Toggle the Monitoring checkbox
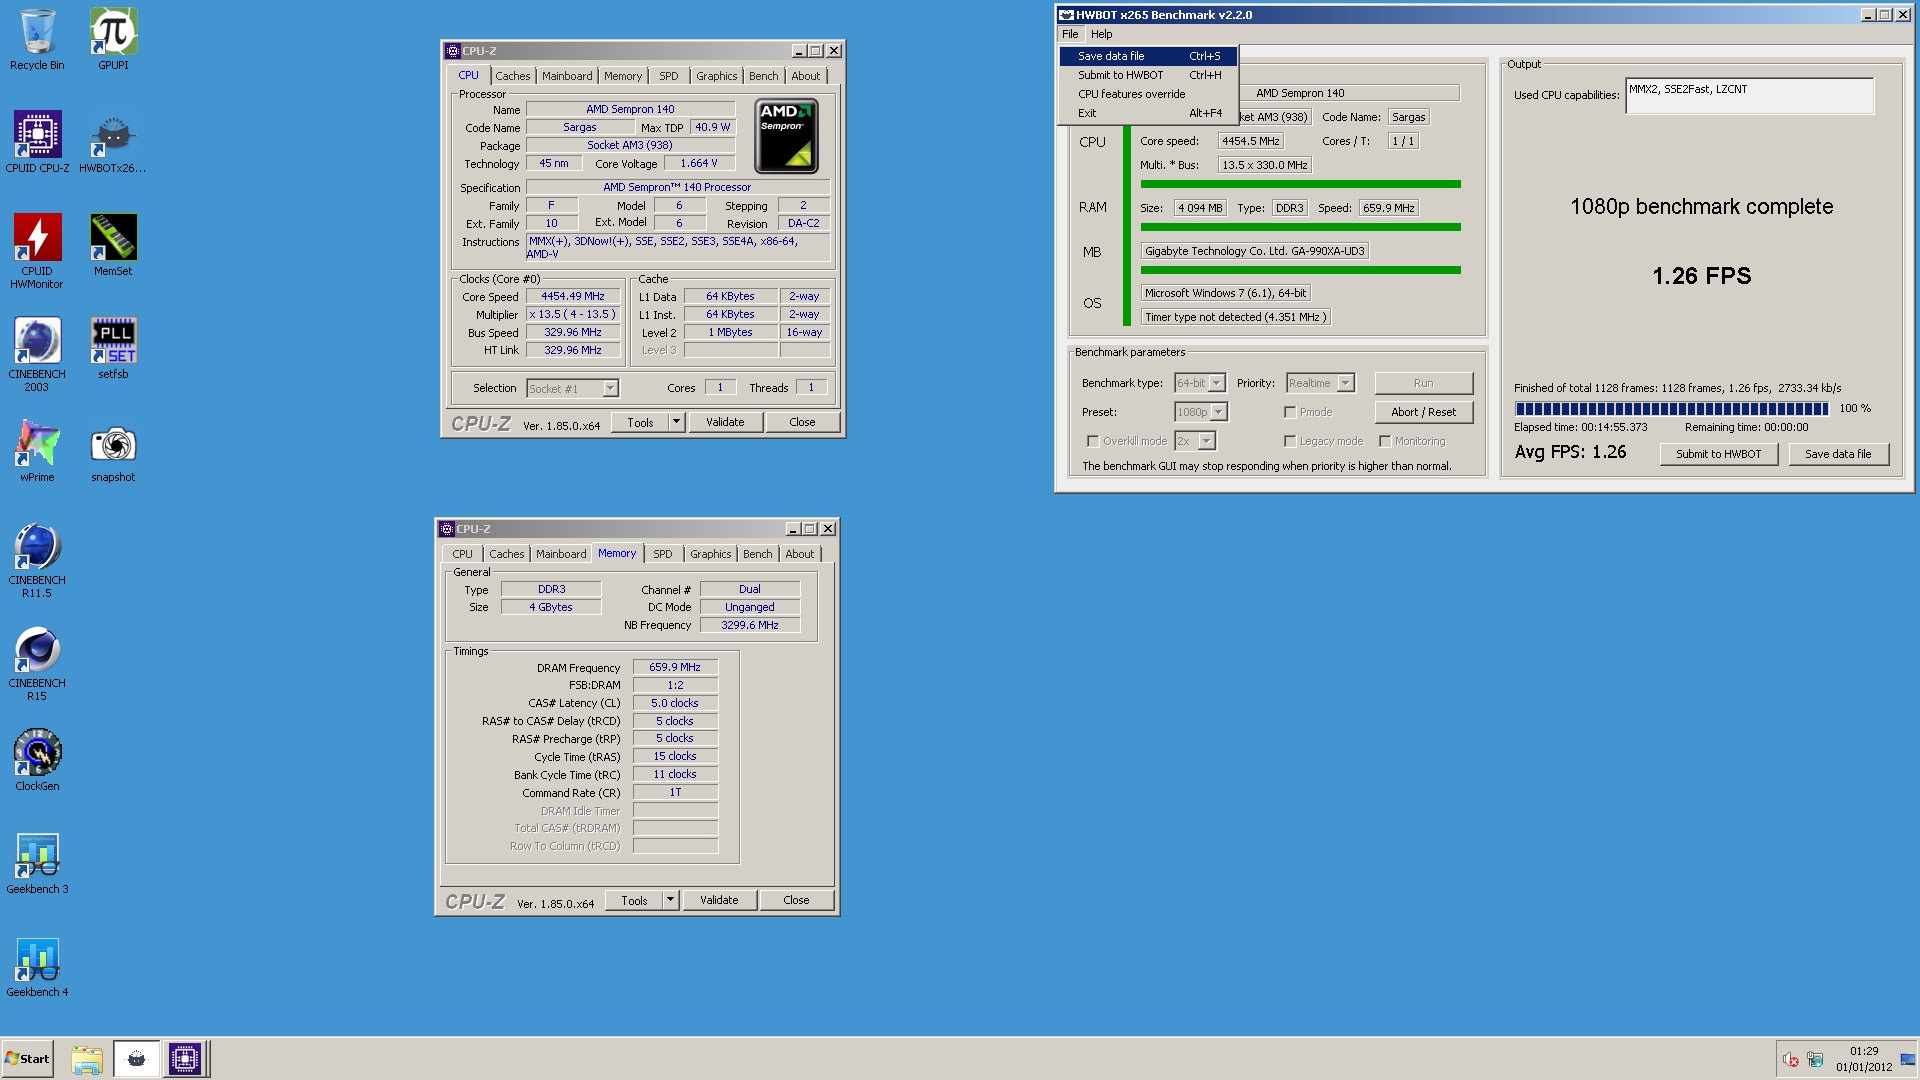 click(x=1385, y=441)
